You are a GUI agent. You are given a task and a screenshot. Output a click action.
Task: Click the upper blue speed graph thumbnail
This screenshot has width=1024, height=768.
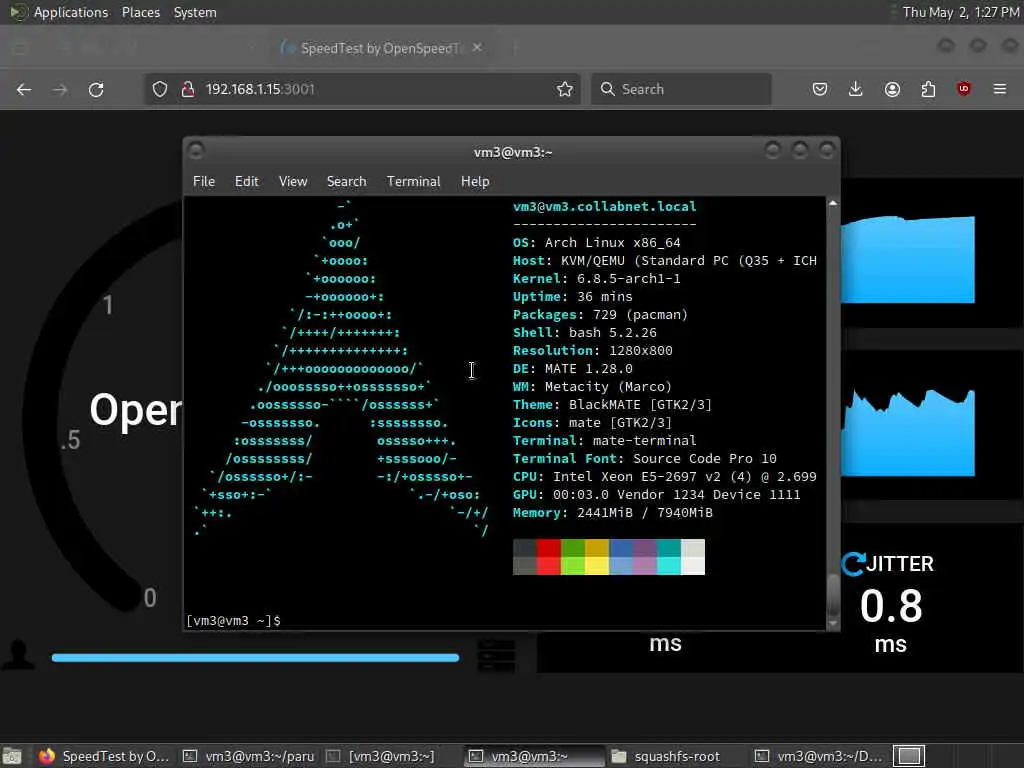coord(908,260)
